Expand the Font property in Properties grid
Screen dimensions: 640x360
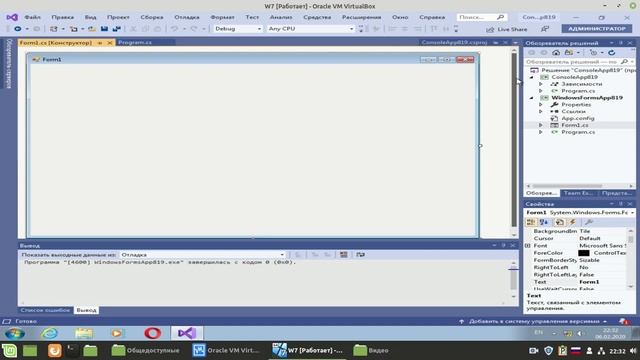click(x=528, y=246)
